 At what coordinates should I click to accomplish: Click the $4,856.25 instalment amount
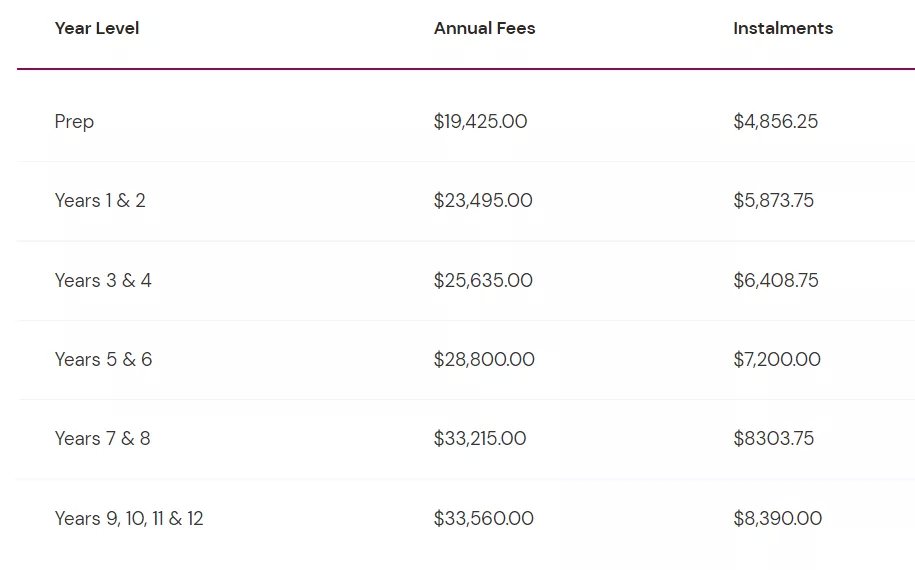tap(776, 121)
